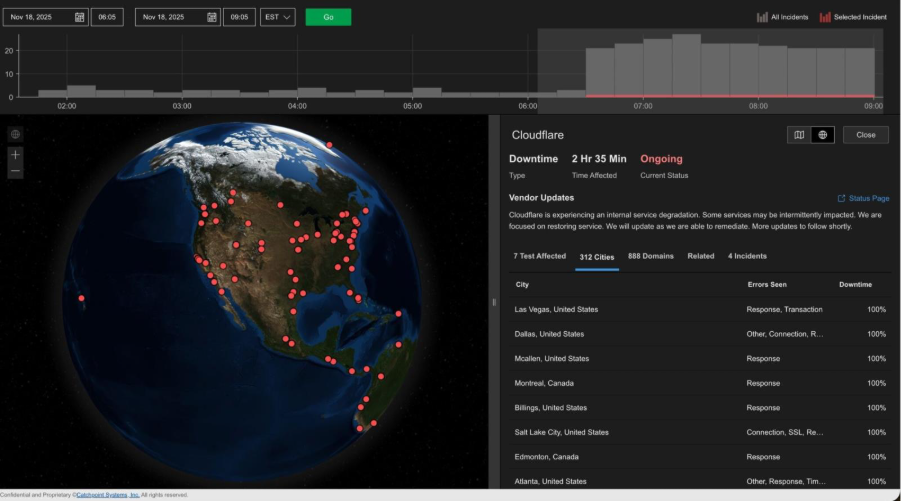Switch to flat map view icon
Image resolution: width=903 pixels, height=501 pixels.
799,135
